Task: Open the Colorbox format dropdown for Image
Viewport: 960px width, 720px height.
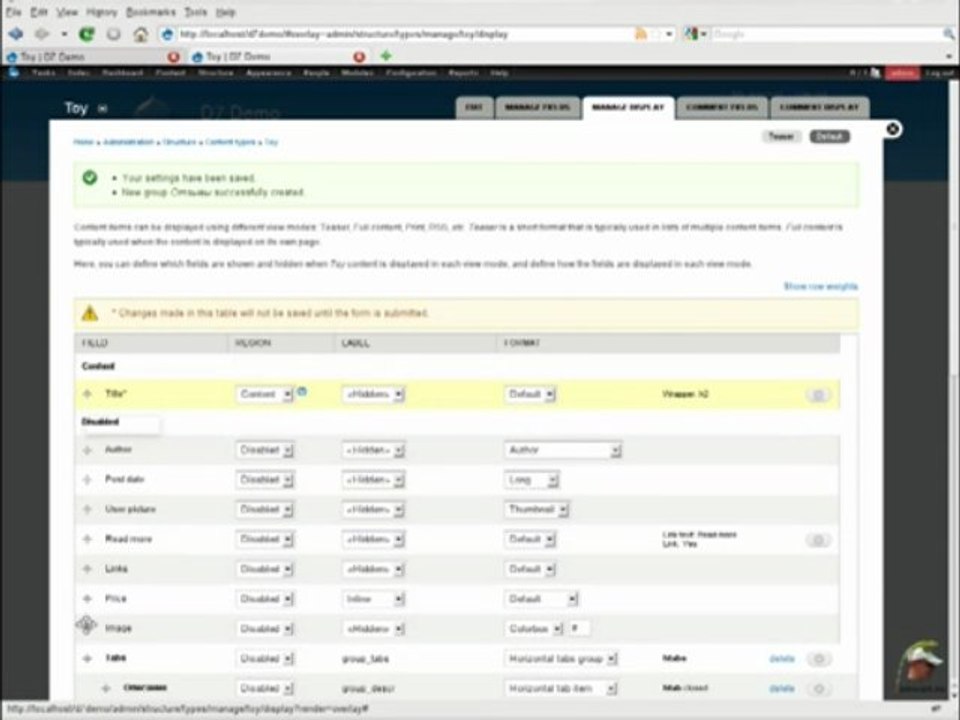Action: pos(533,629)
